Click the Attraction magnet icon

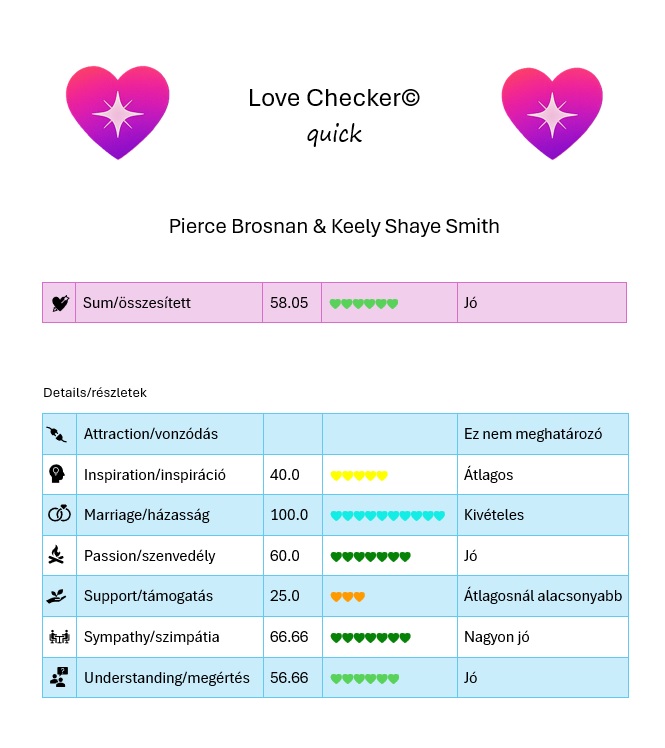coord(59,434)
